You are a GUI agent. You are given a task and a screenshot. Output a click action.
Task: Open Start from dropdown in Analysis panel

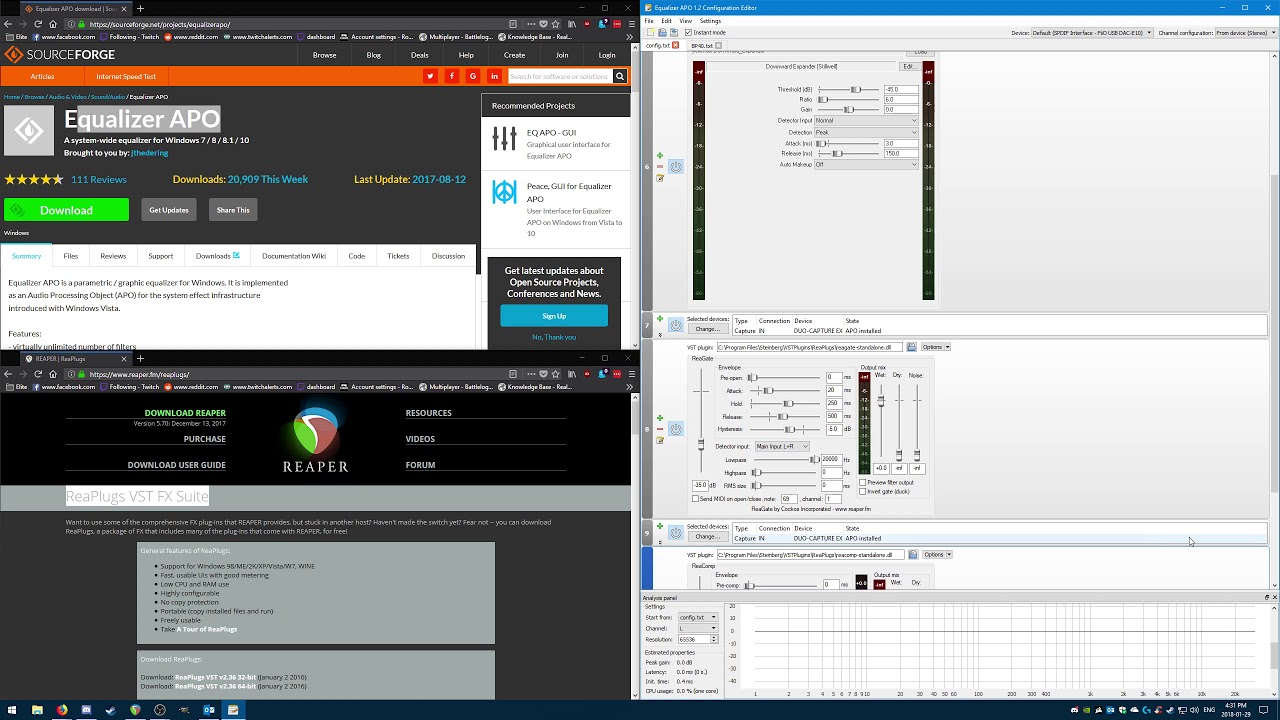point(697,617)
